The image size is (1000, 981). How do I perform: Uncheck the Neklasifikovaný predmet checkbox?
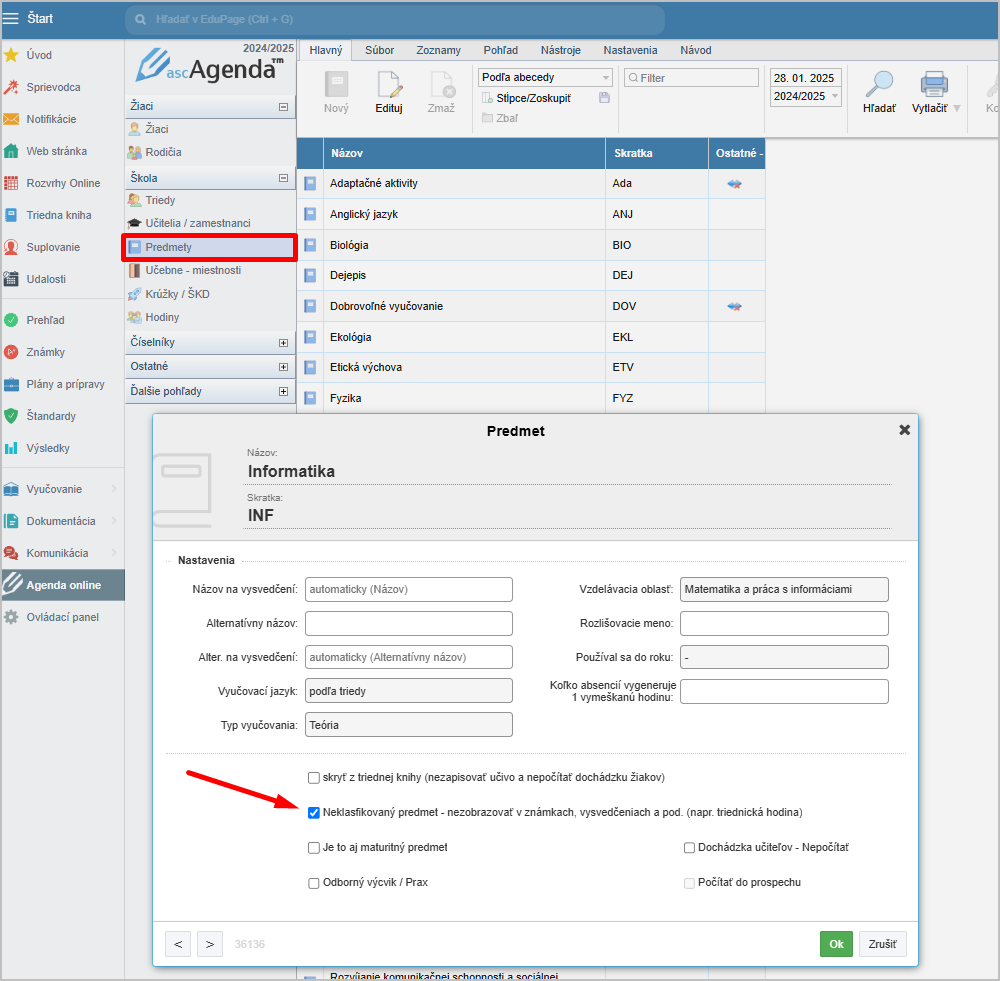(314, 812)
